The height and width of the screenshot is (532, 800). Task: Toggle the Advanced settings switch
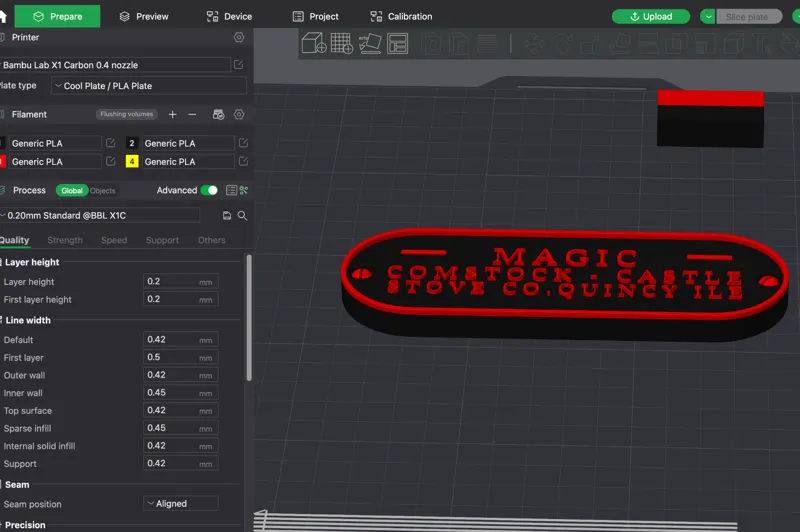(x=209, y=190)
